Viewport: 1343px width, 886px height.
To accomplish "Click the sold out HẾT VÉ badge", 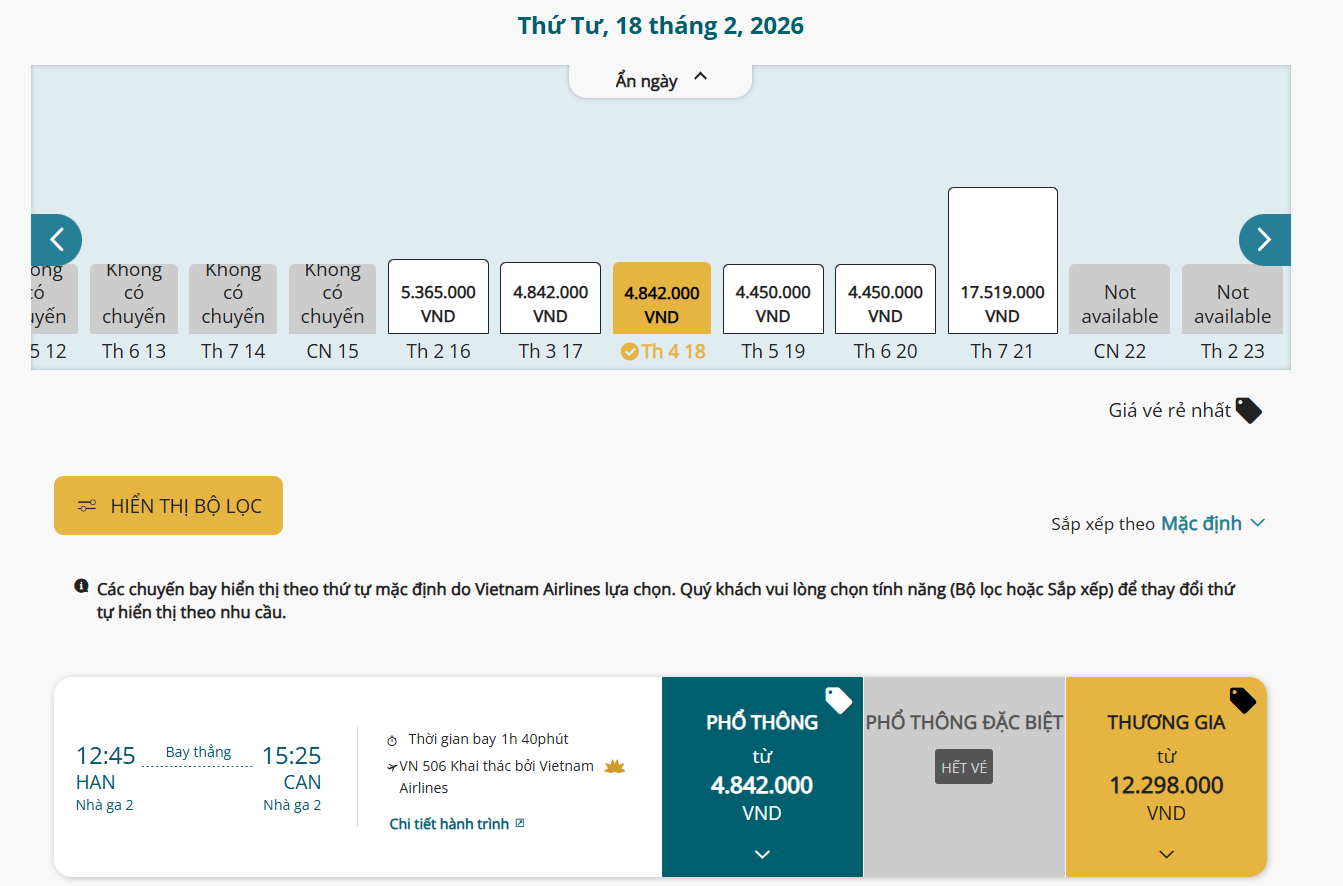I will click(x=964, y=768).
